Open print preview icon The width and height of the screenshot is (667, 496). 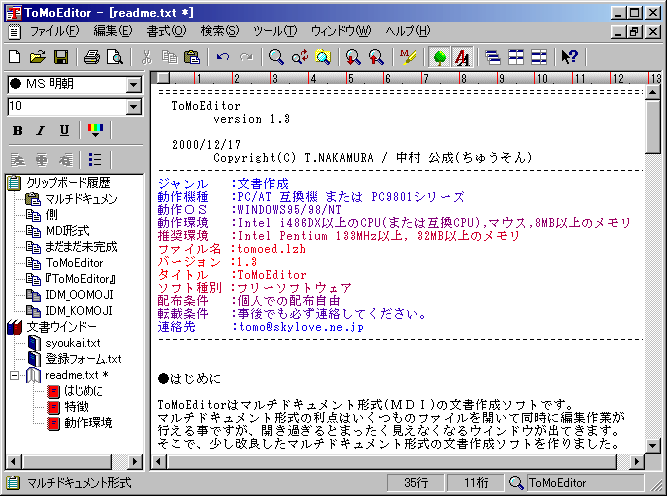[x=114, y=57]
